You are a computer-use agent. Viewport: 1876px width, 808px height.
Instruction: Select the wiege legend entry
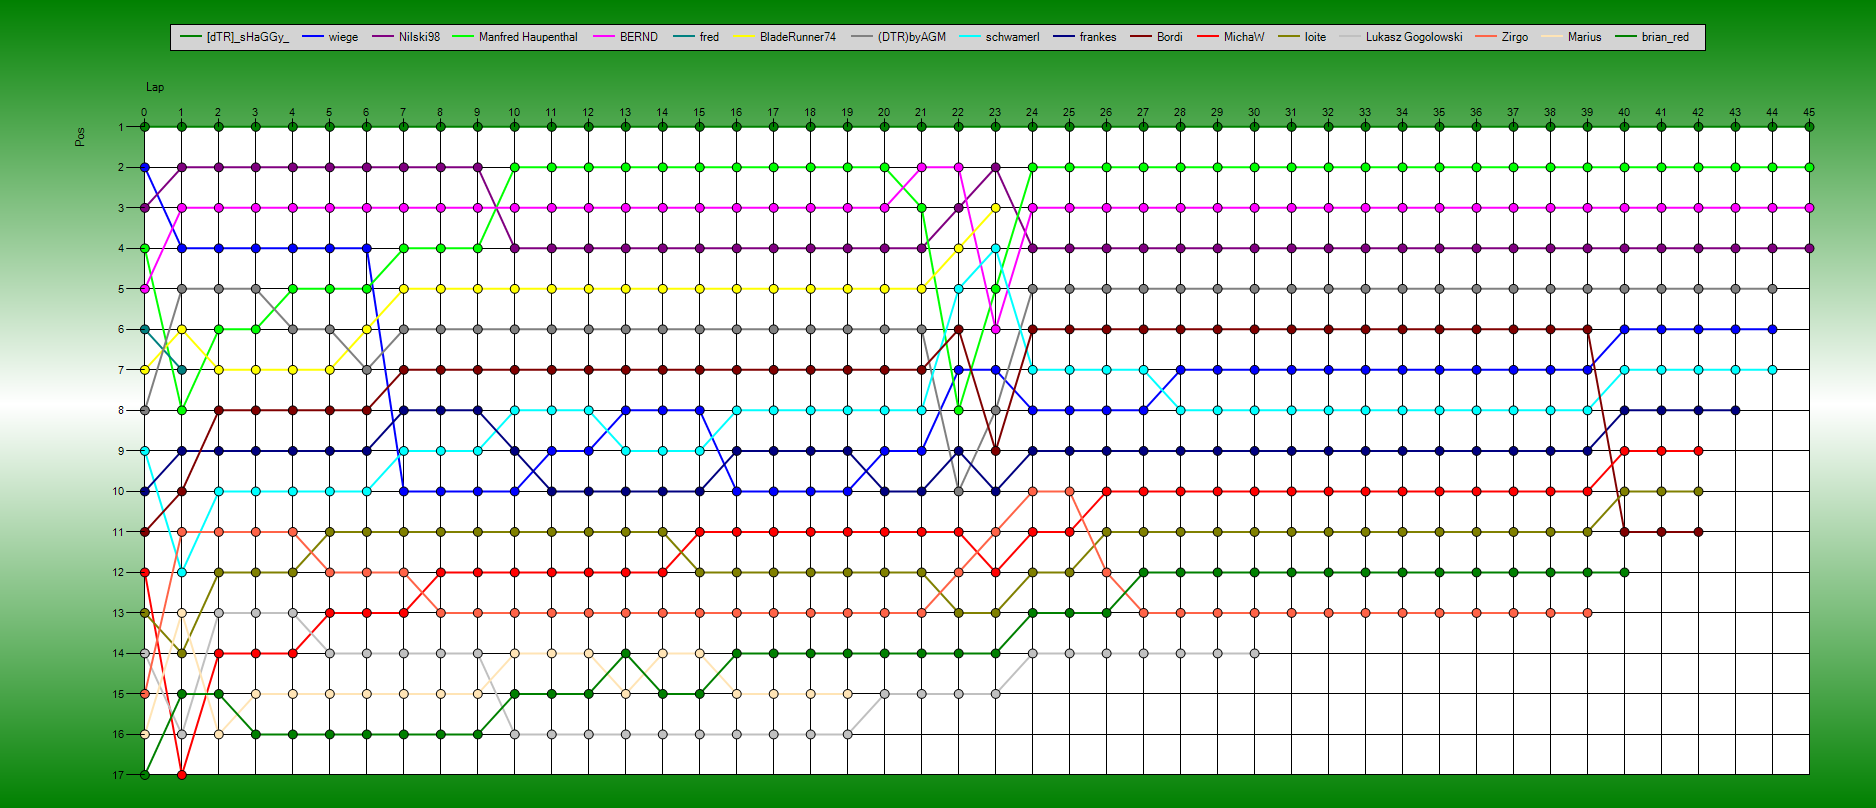point(330,37)
